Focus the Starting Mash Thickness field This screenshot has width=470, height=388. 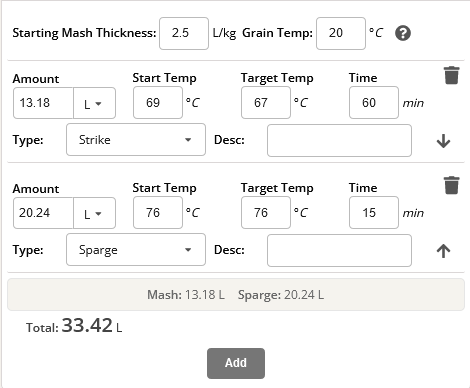pos(184,33)
